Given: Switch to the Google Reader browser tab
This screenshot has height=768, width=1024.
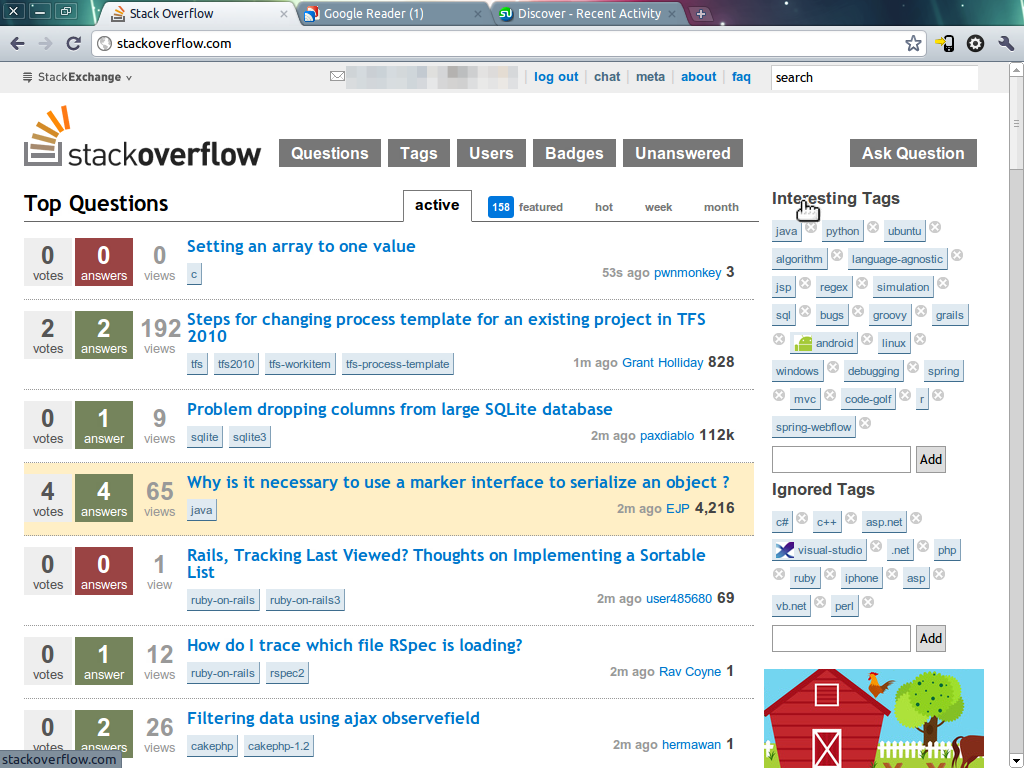Looking at the screenshot, I should pyautogui.click(x=393, y=14).
